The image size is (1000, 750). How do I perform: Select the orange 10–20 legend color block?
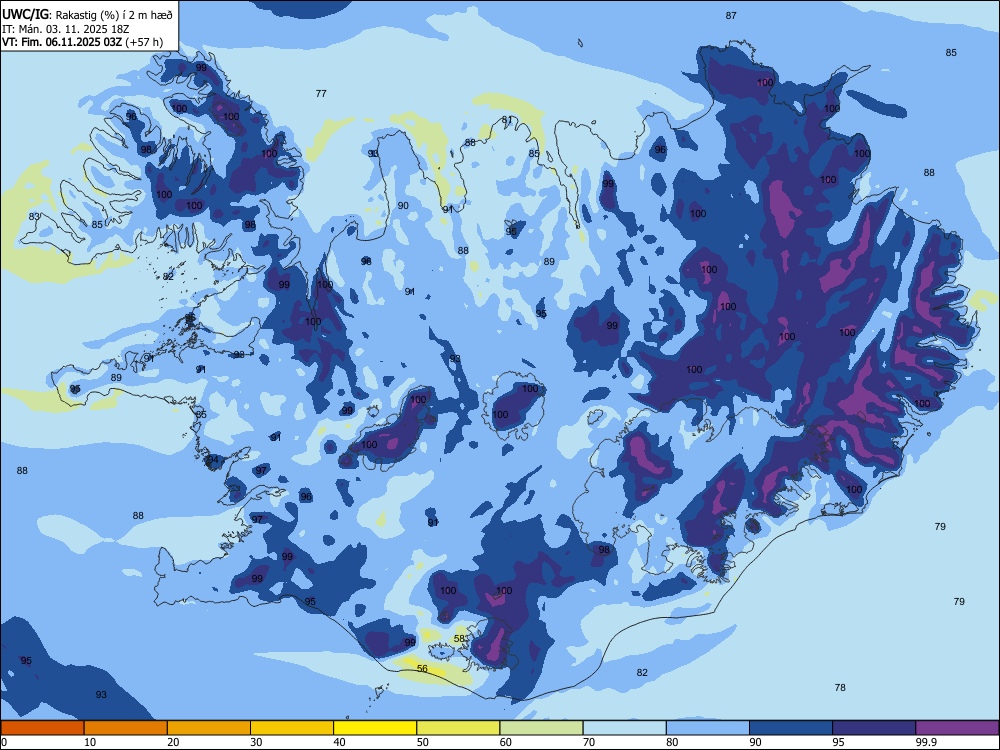[126, 728]
